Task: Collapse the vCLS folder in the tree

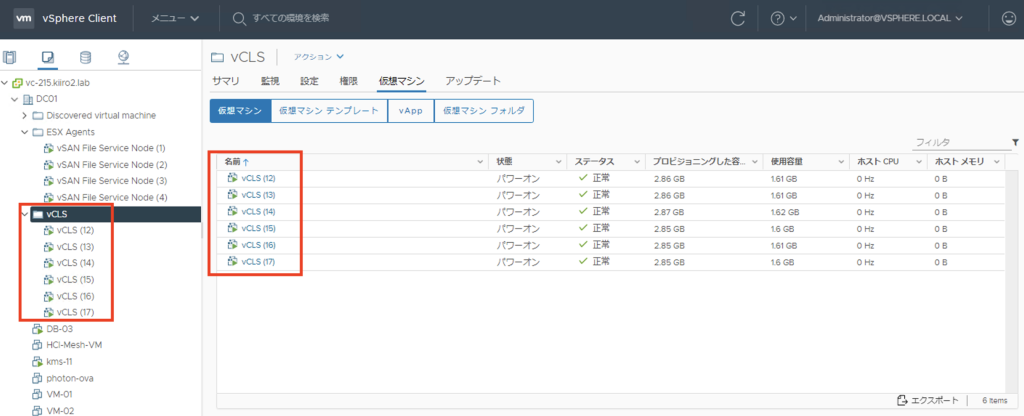Action: 25,214
